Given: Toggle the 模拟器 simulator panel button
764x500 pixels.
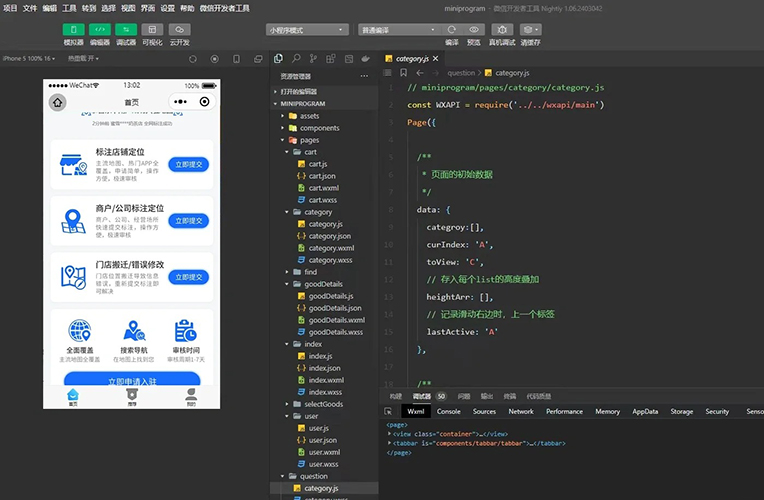Looking at the screenshot, I should (x=74, y=29).
